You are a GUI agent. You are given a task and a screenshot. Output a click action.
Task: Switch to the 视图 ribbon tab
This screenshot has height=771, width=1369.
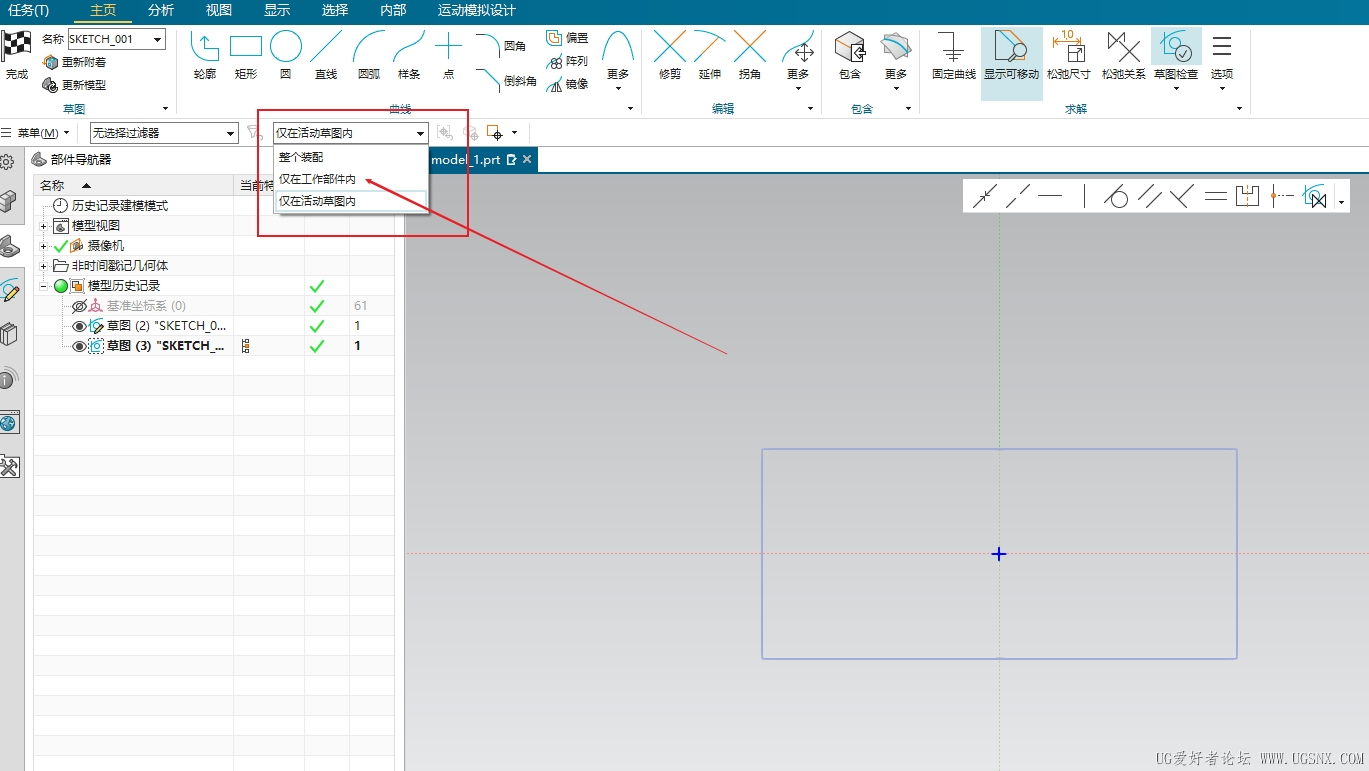click(218, 10)
